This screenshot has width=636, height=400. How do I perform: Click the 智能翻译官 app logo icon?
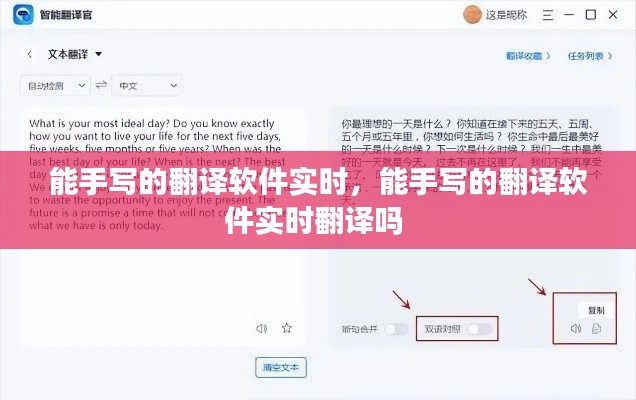click(x=23, y=15)
